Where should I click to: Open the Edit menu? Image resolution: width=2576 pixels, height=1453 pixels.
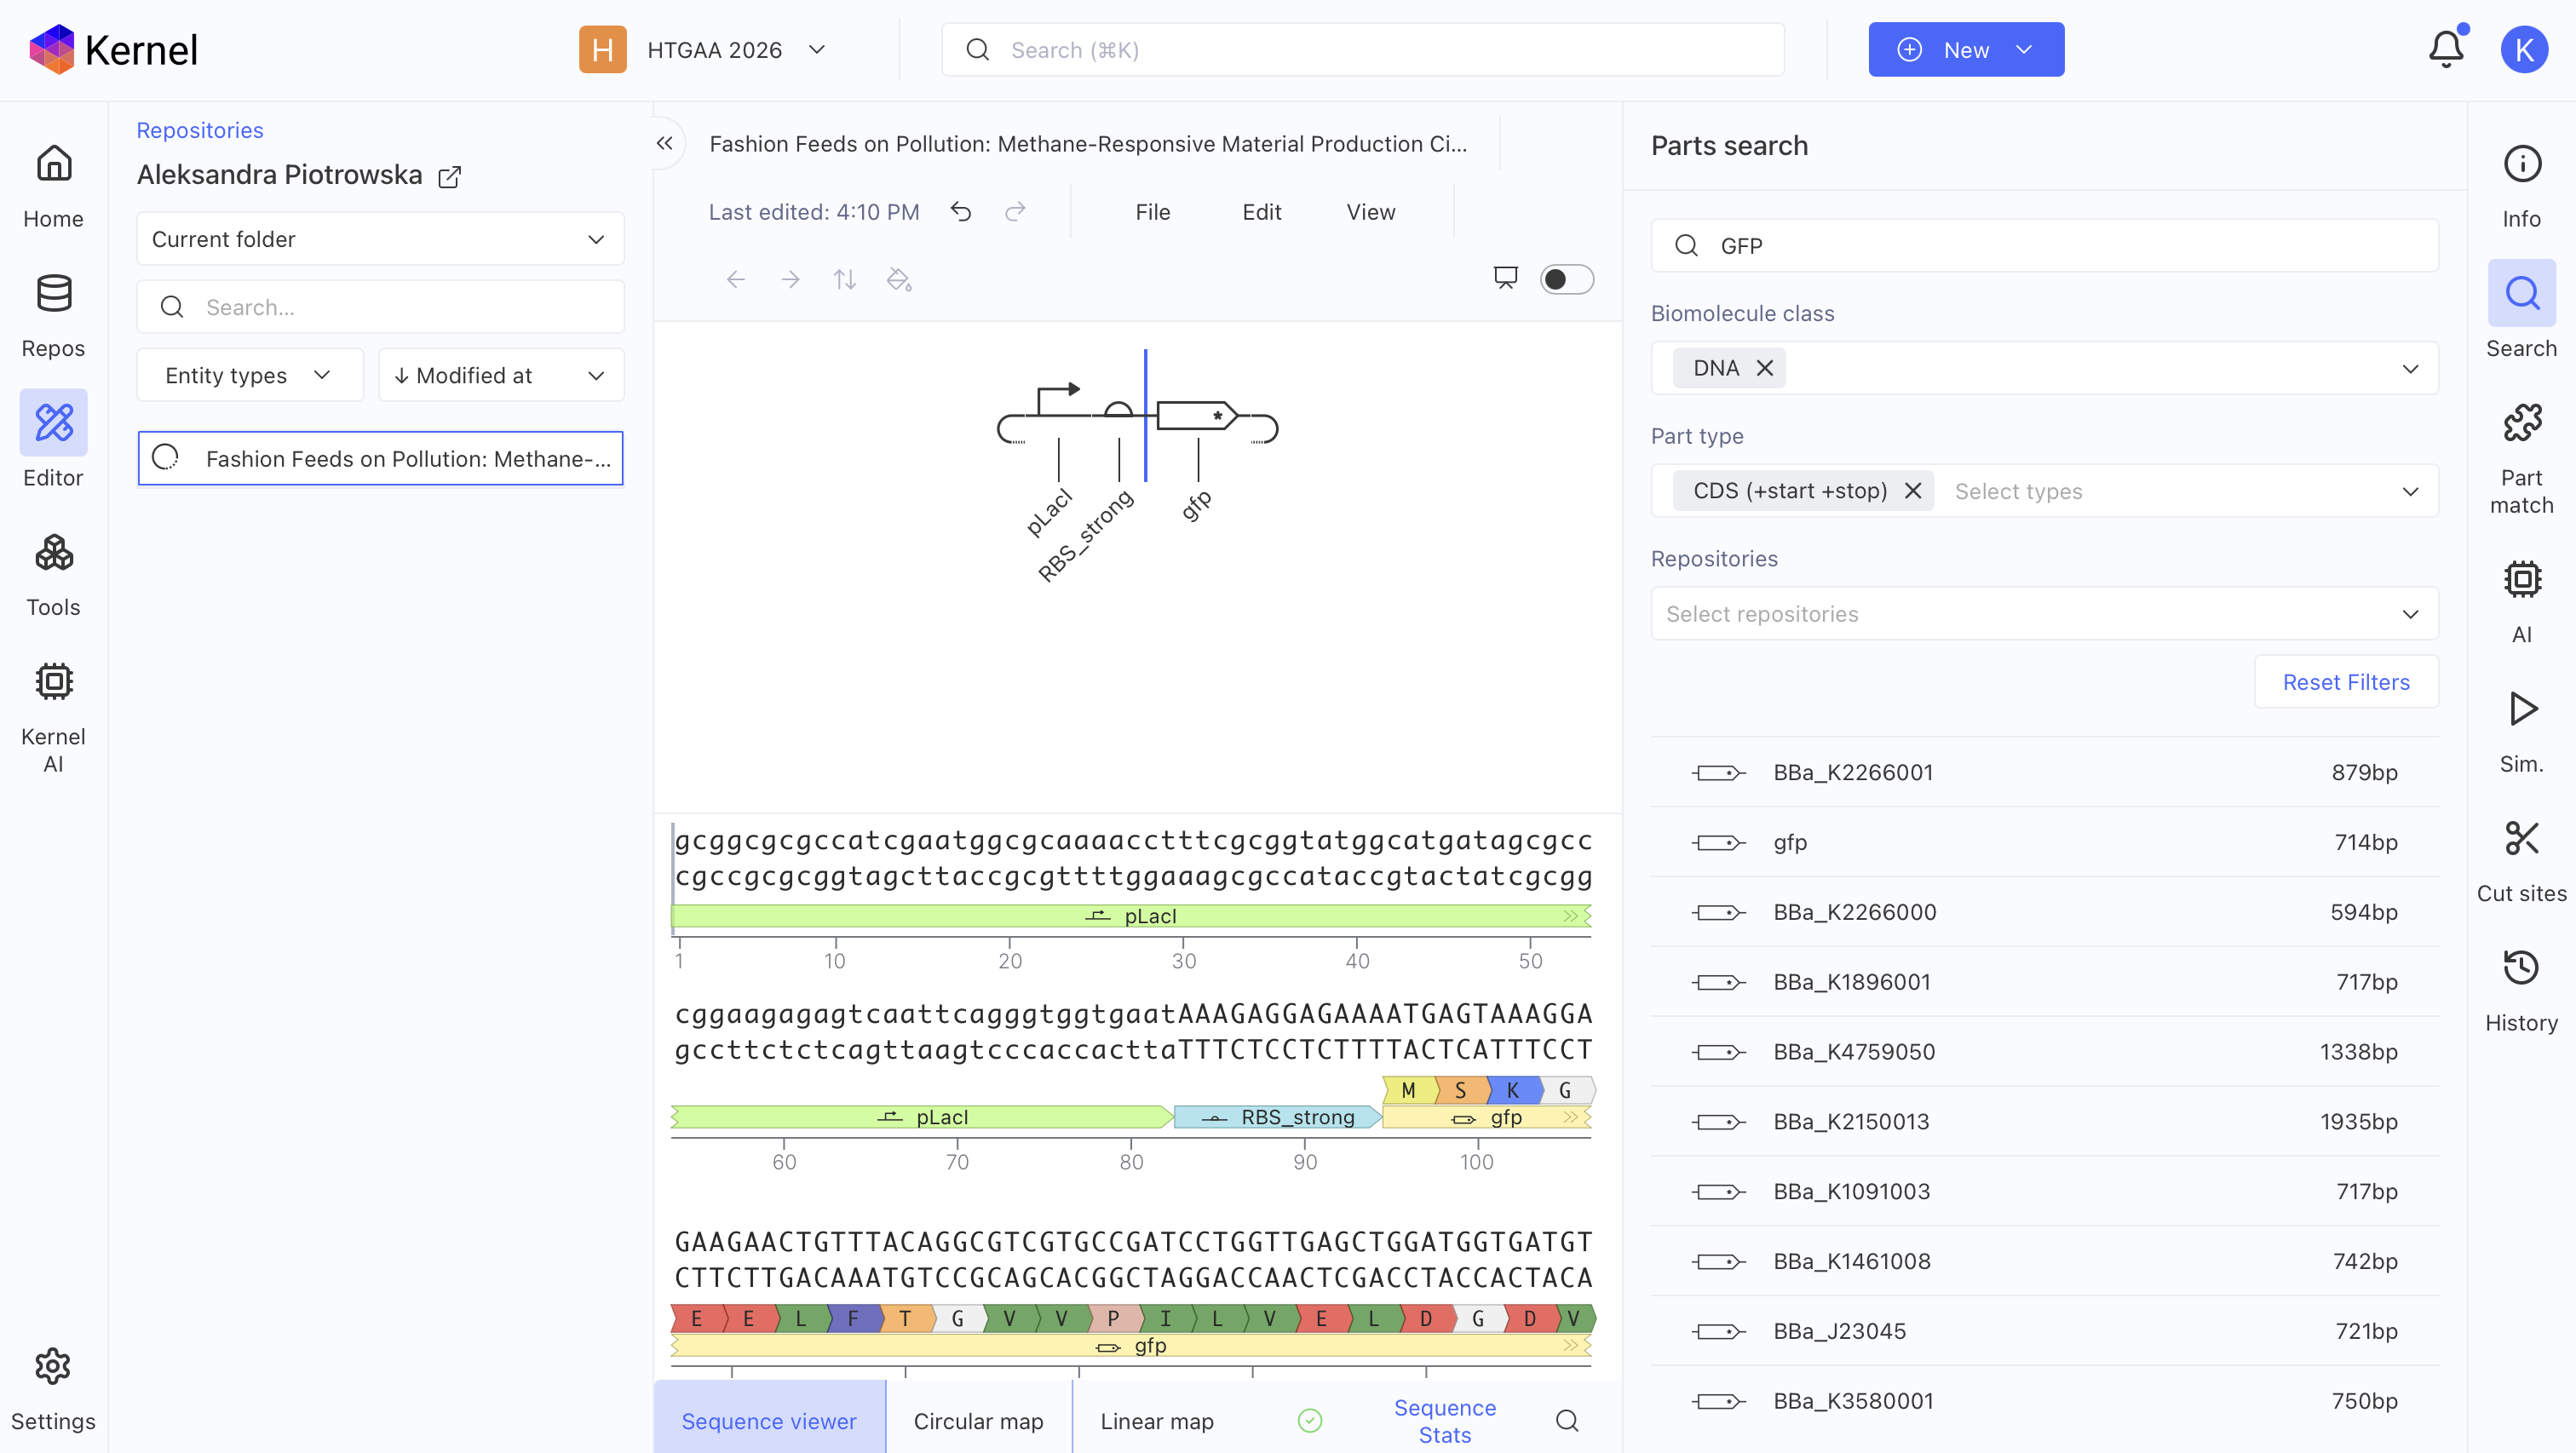[1261, 212]
